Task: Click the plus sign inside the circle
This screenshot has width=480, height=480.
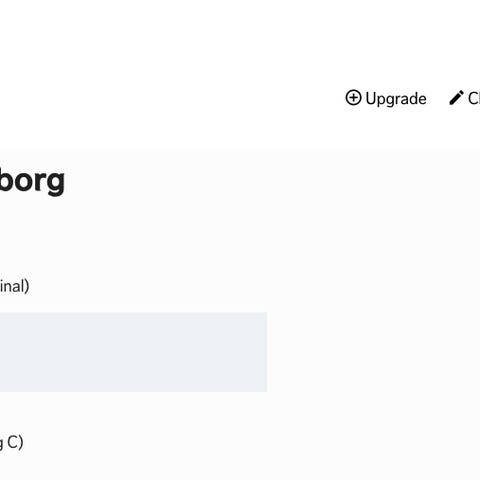Action: point(353,98)
